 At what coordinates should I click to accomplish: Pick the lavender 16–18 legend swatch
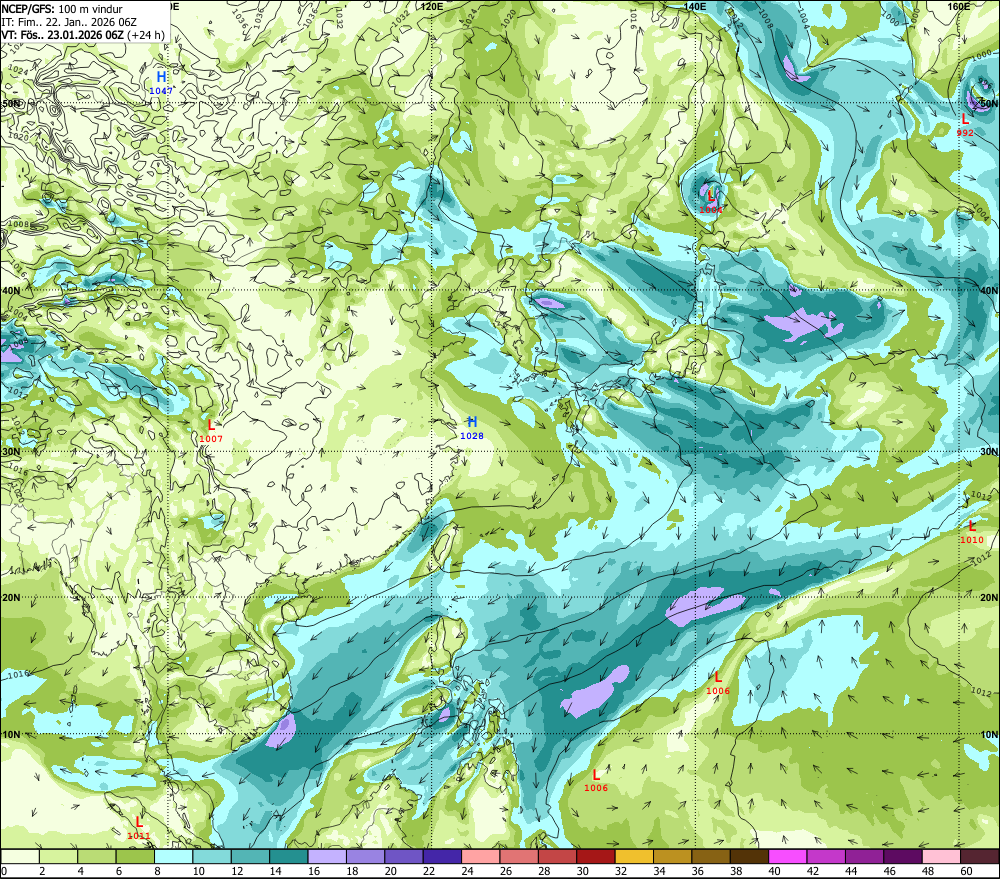click(x=327, y=856)
